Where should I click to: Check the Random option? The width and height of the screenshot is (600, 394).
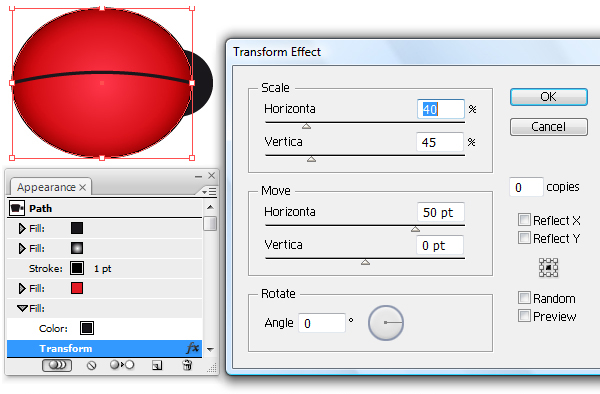click(524, 298)
